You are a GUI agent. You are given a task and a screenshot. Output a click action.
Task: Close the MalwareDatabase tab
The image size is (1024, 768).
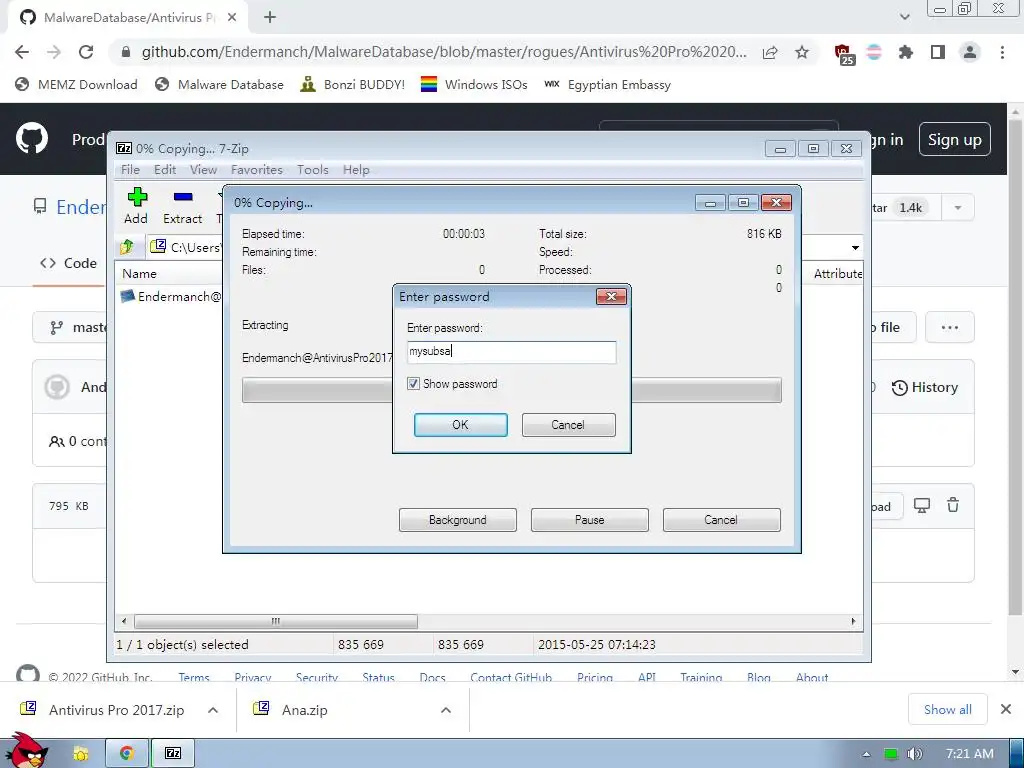click(232, 18)
